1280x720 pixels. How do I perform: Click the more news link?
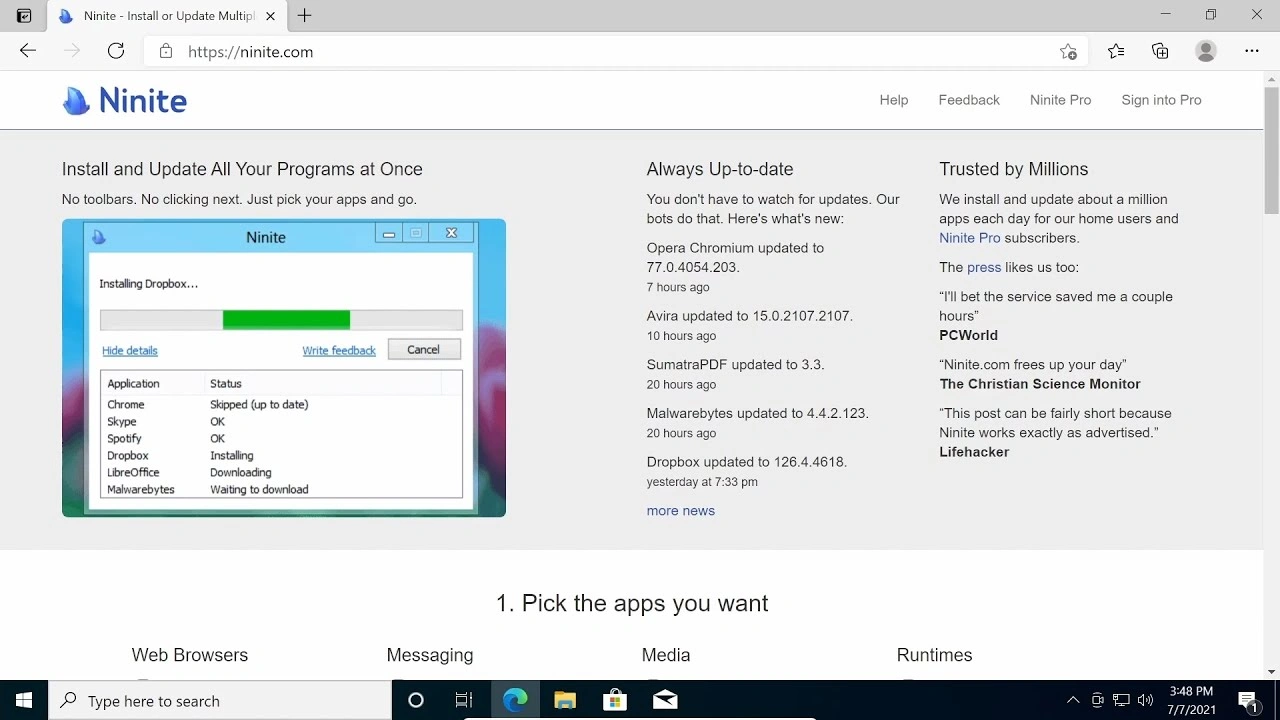point(680,510)
